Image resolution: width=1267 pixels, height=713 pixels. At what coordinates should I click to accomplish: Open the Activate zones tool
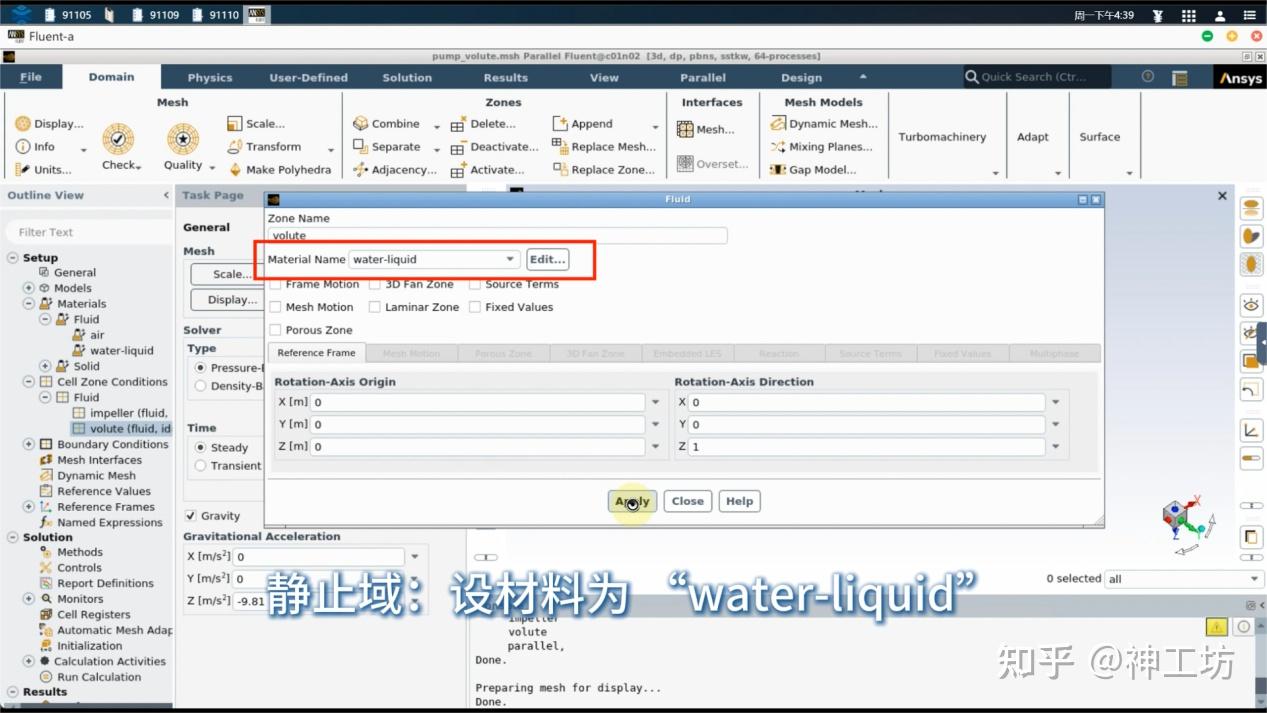pyautogui.click(x=487, y=170)
